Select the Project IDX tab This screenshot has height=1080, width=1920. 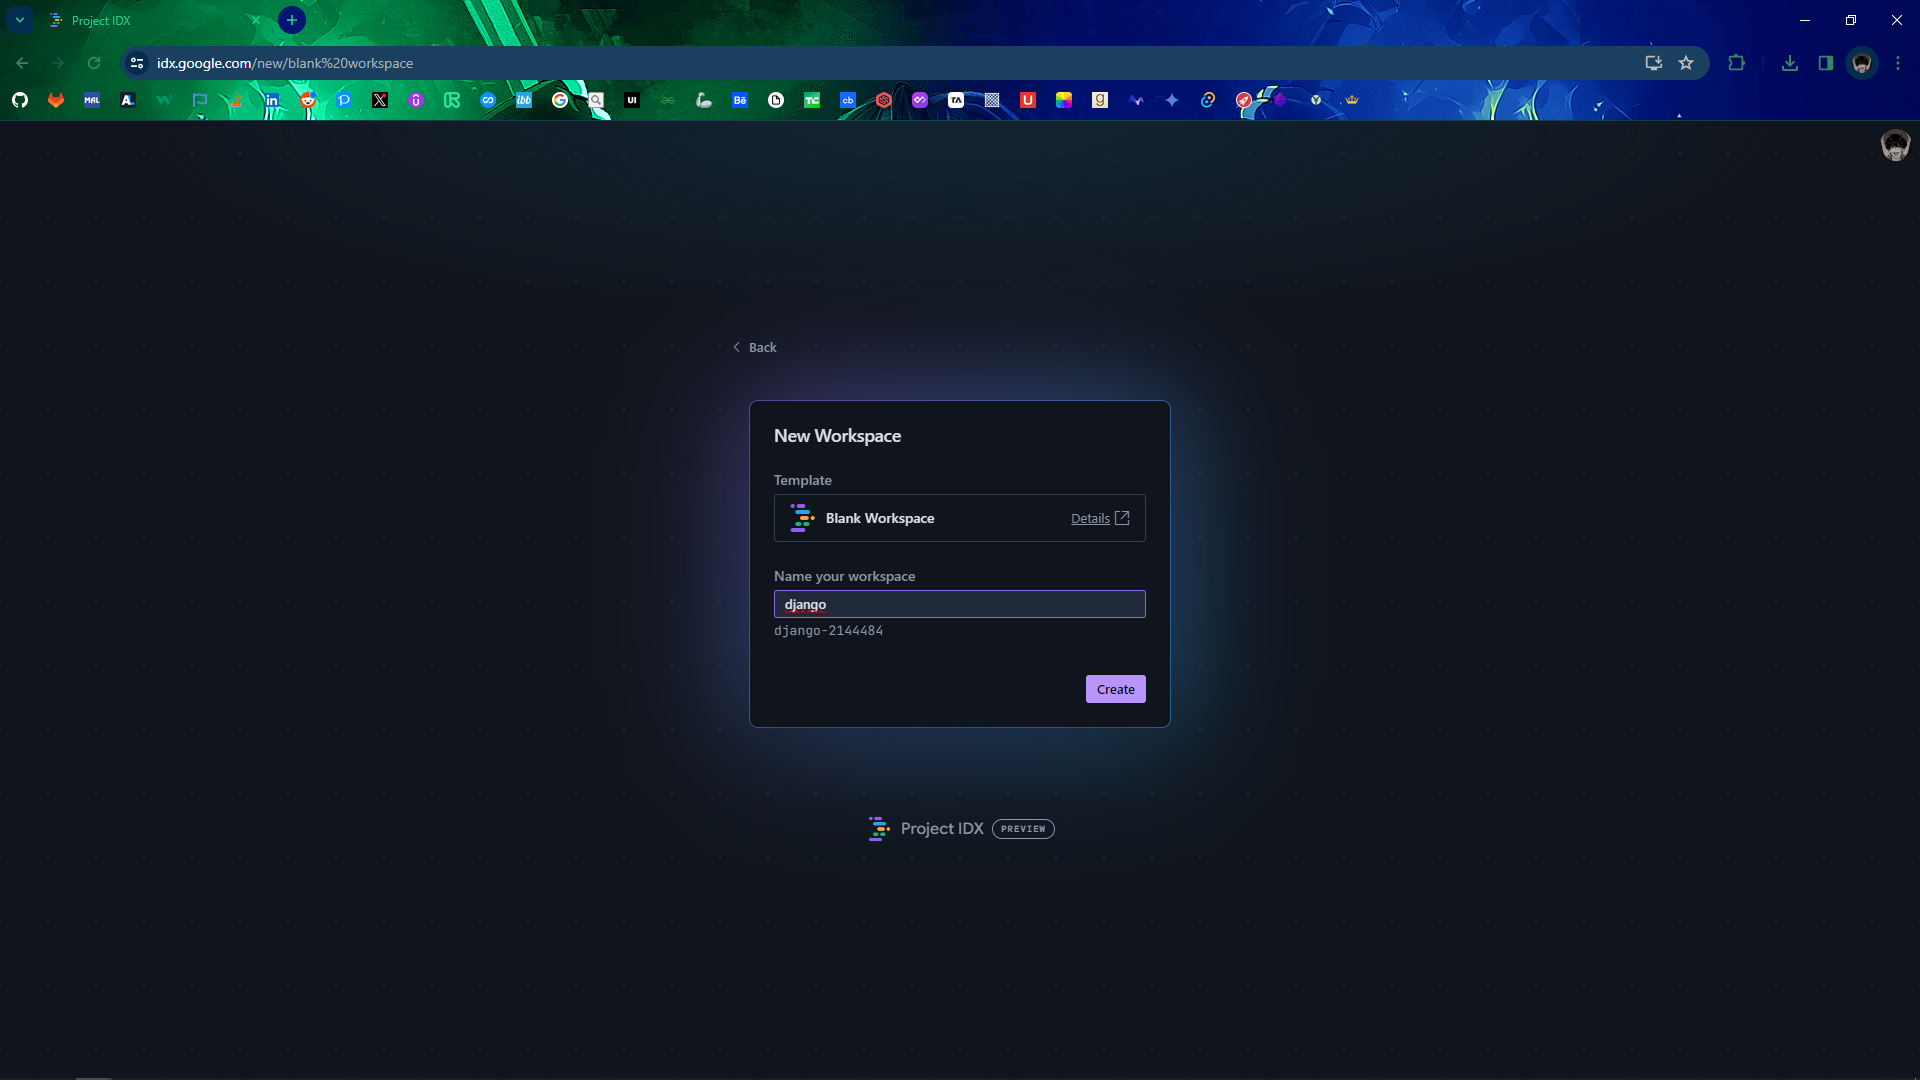[155, 20]
